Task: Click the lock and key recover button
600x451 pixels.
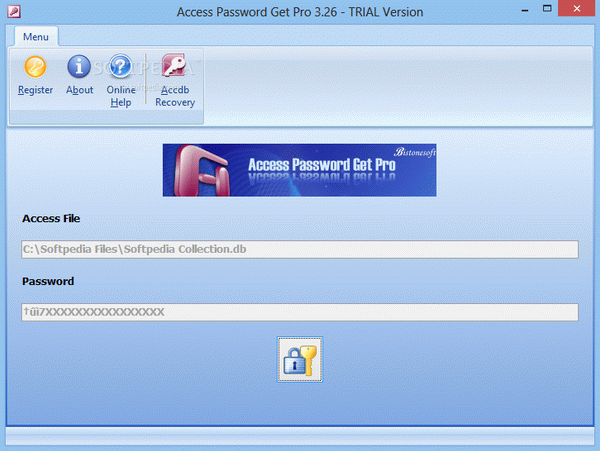Action: coord(300,360)
